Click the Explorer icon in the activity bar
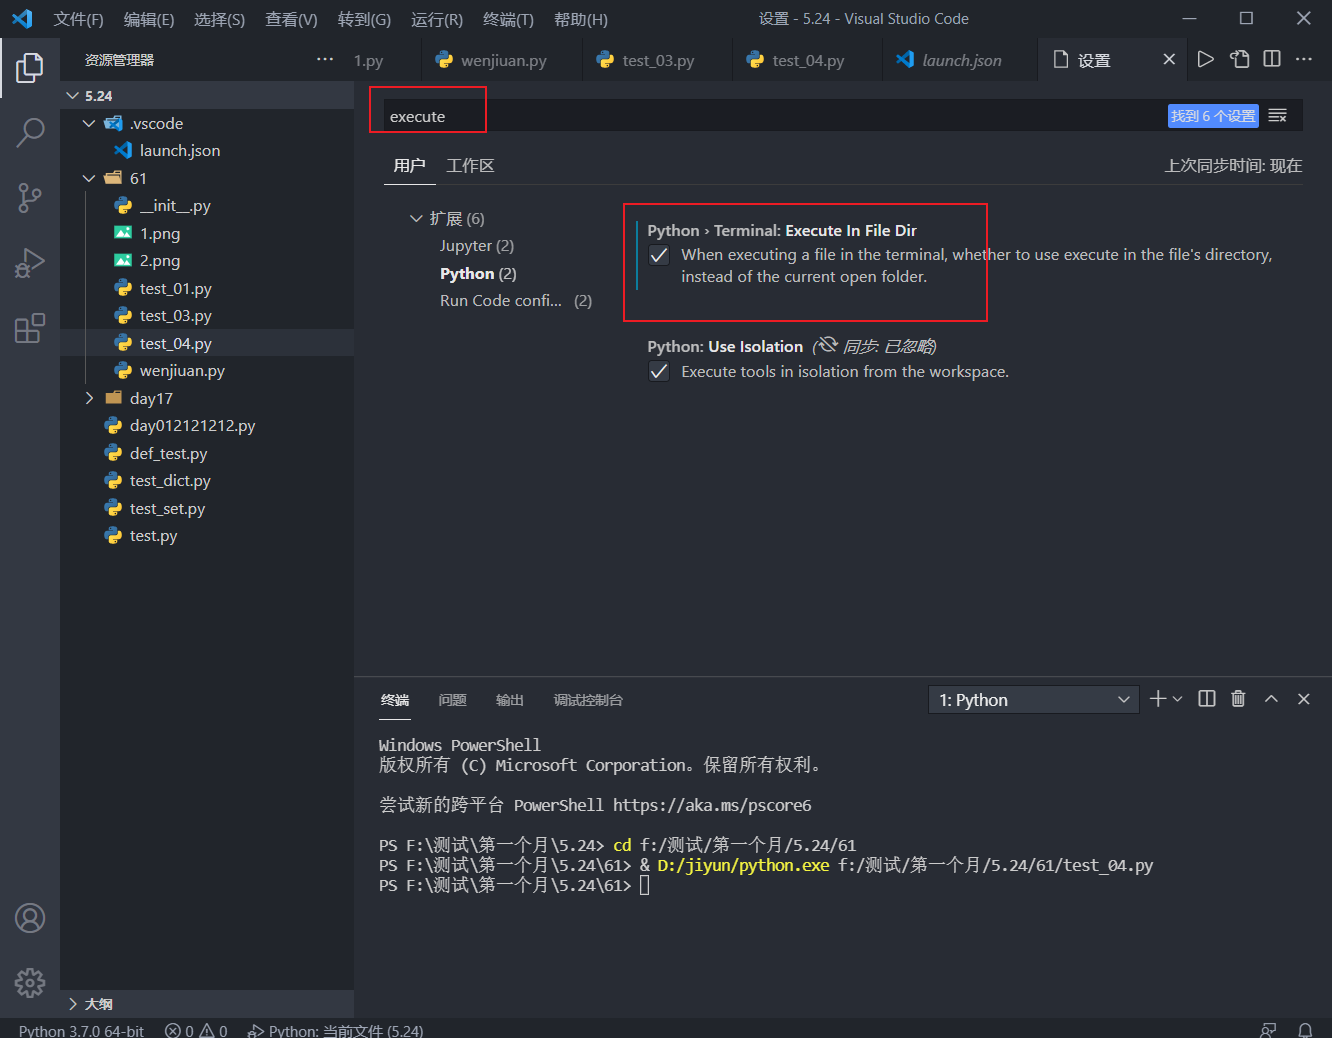1332x1038 pixels. [30, 68]
